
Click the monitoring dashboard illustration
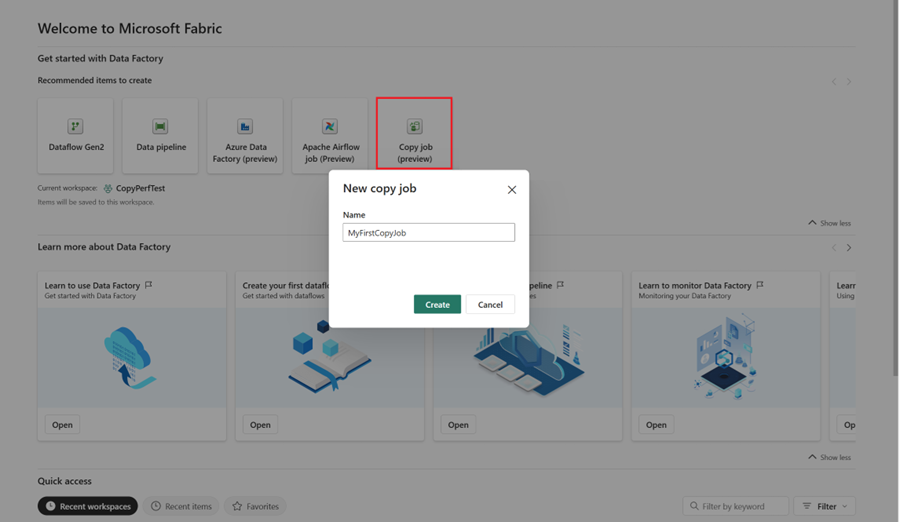click(x=726, y=358)
